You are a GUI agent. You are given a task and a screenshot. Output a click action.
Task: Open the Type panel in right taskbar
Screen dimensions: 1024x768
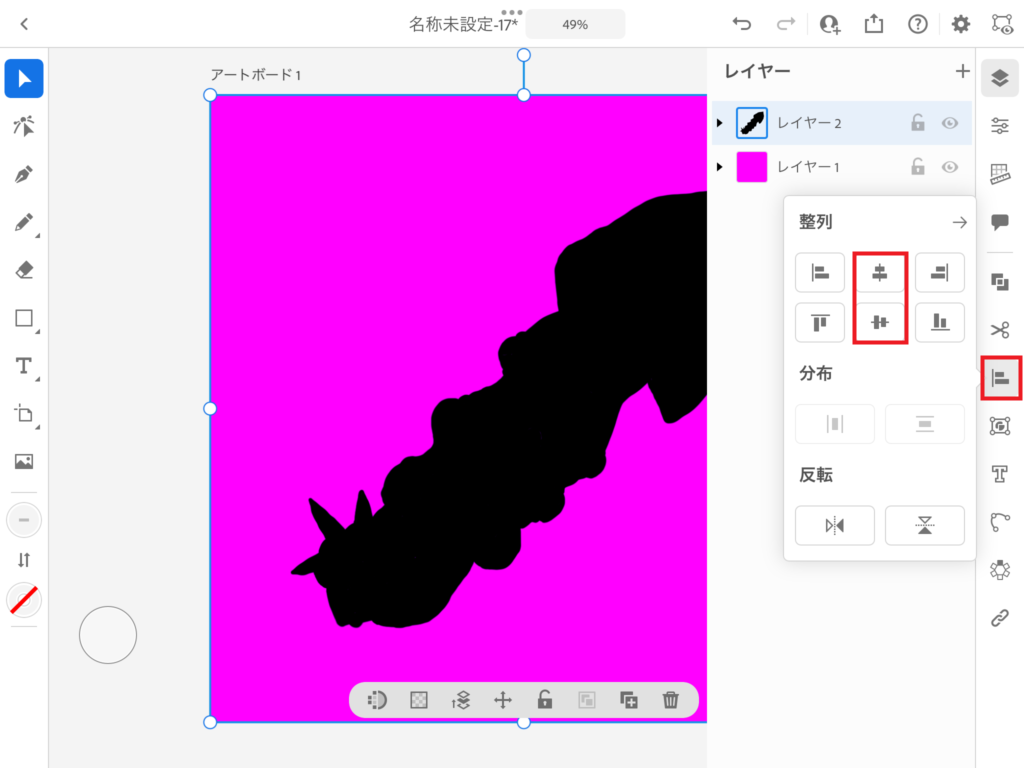pyautogui.click(x=1000, y=473)
